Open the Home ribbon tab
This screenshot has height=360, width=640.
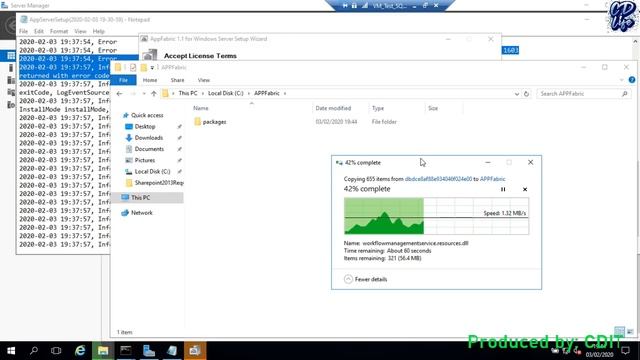pyautogui.click(x=150, y=80)
